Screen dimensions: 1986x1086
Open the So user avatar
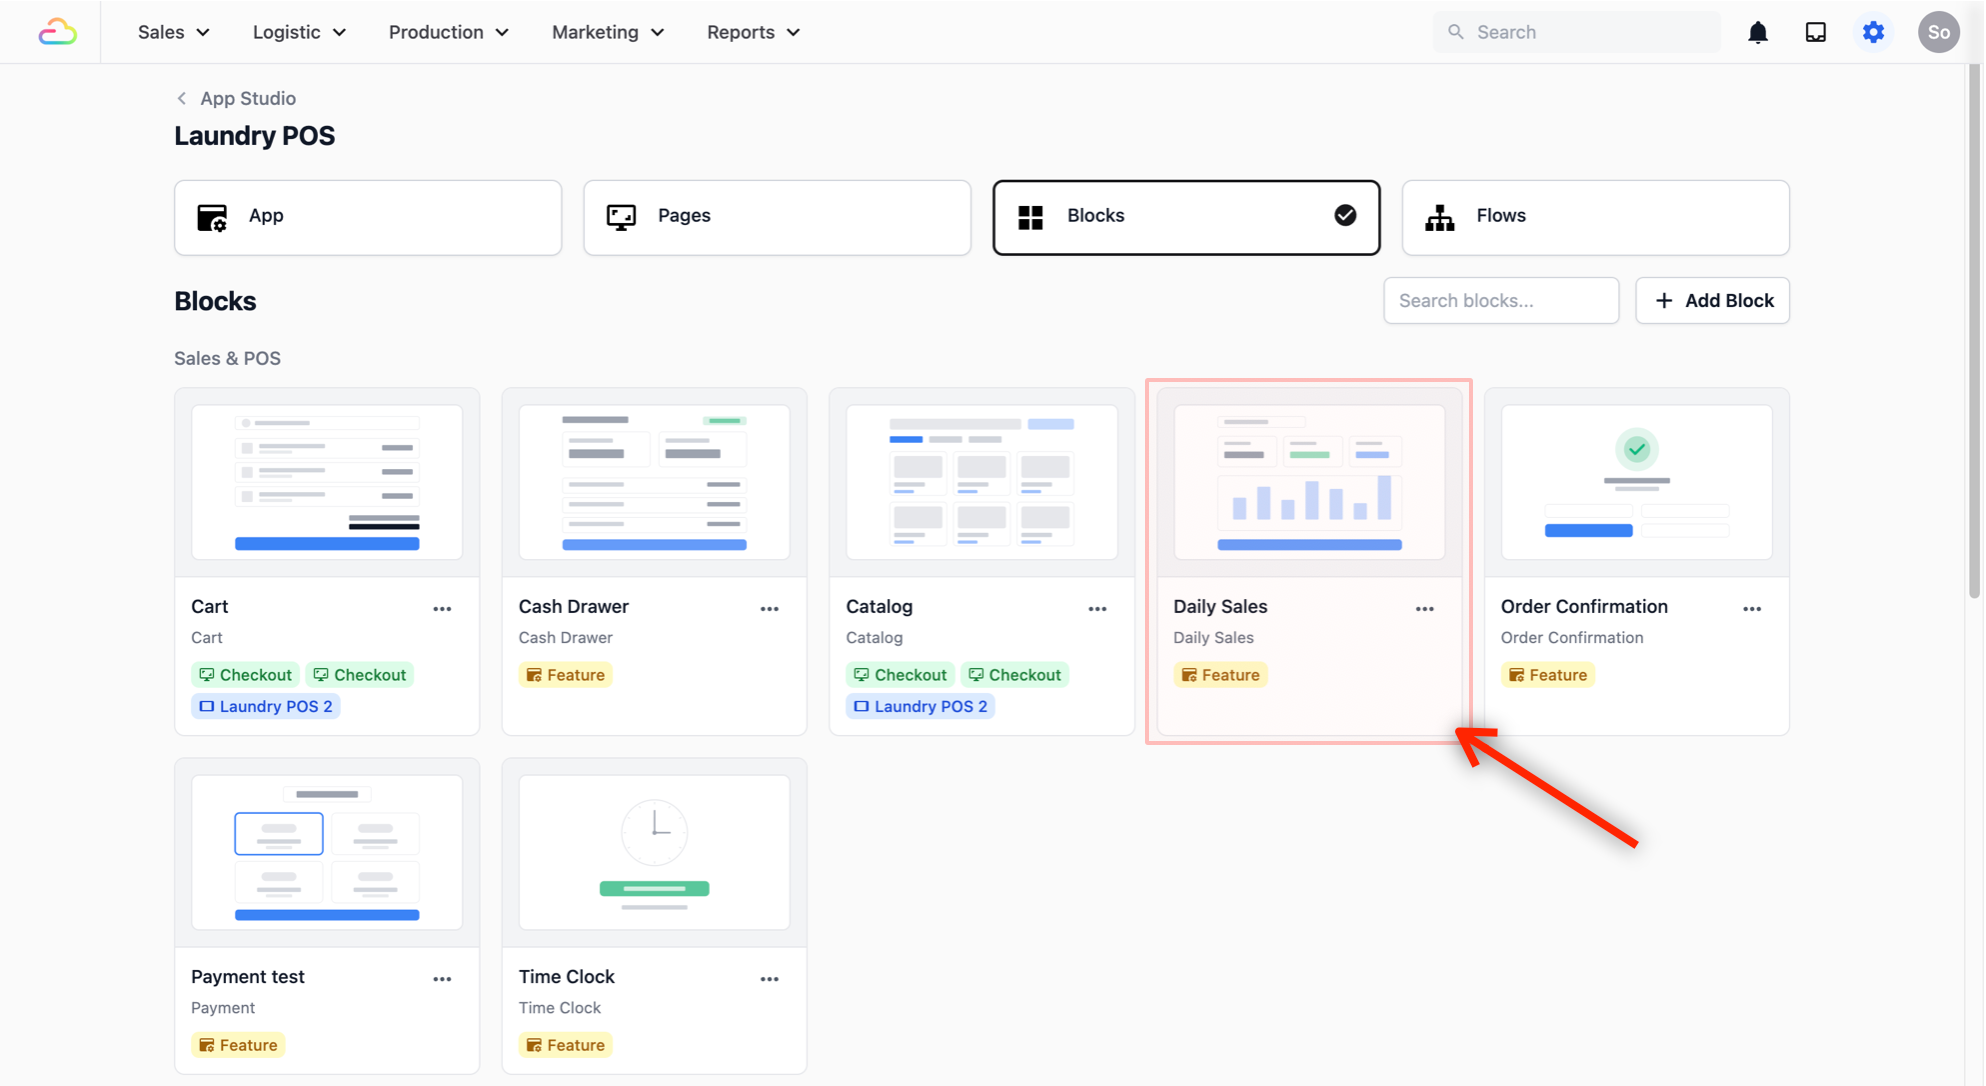[1938, 32]
